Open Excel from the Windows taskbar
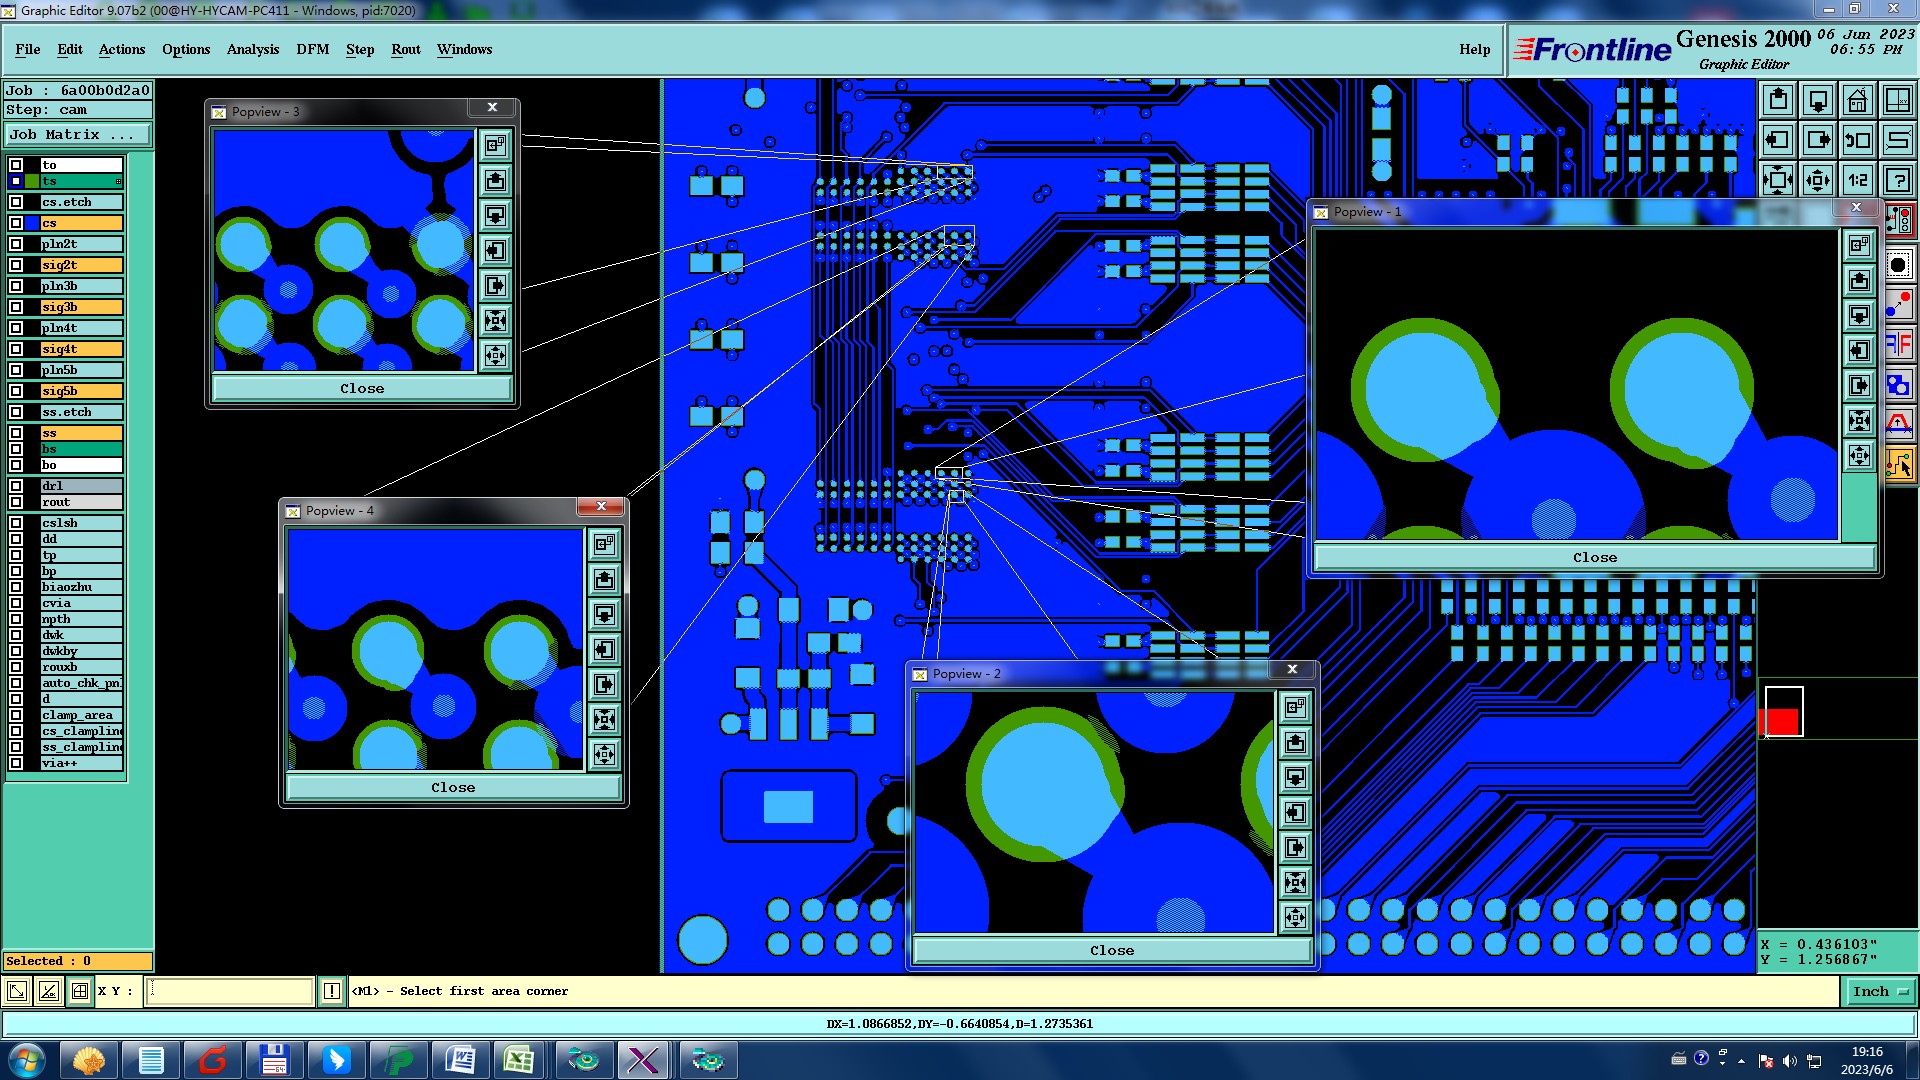The height and width of the screenshot is (1080, 1920). (518, 1060)
